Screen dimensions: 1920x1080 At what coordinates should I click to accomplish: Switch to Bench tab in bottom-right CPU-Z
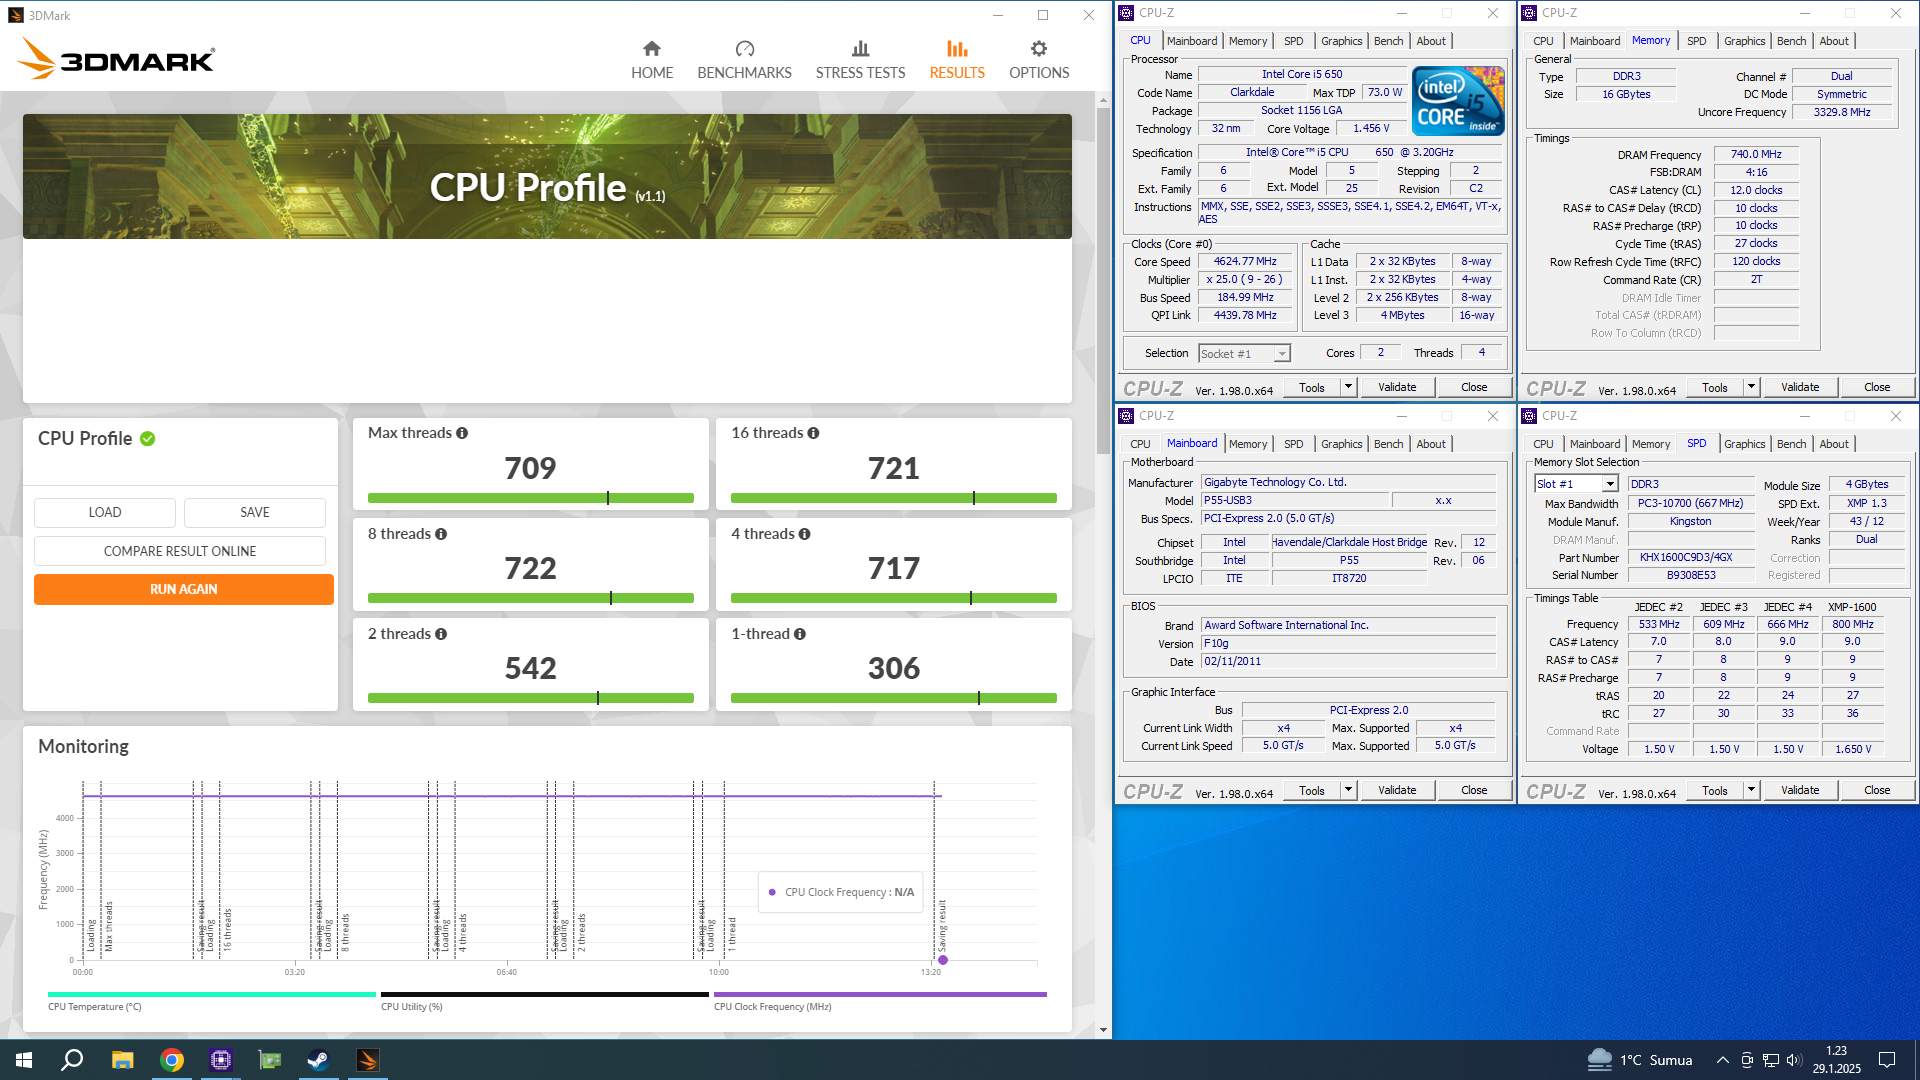coord(1791,444)
